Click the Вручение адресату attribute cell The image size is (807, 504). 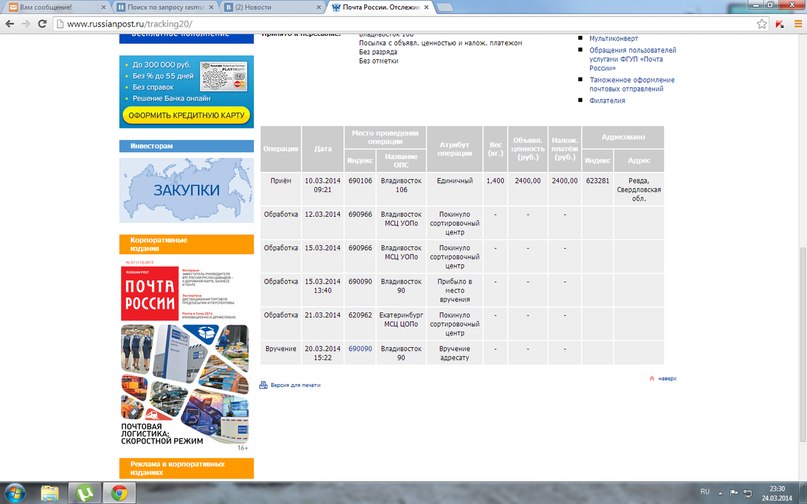click(x=454, y=353)
